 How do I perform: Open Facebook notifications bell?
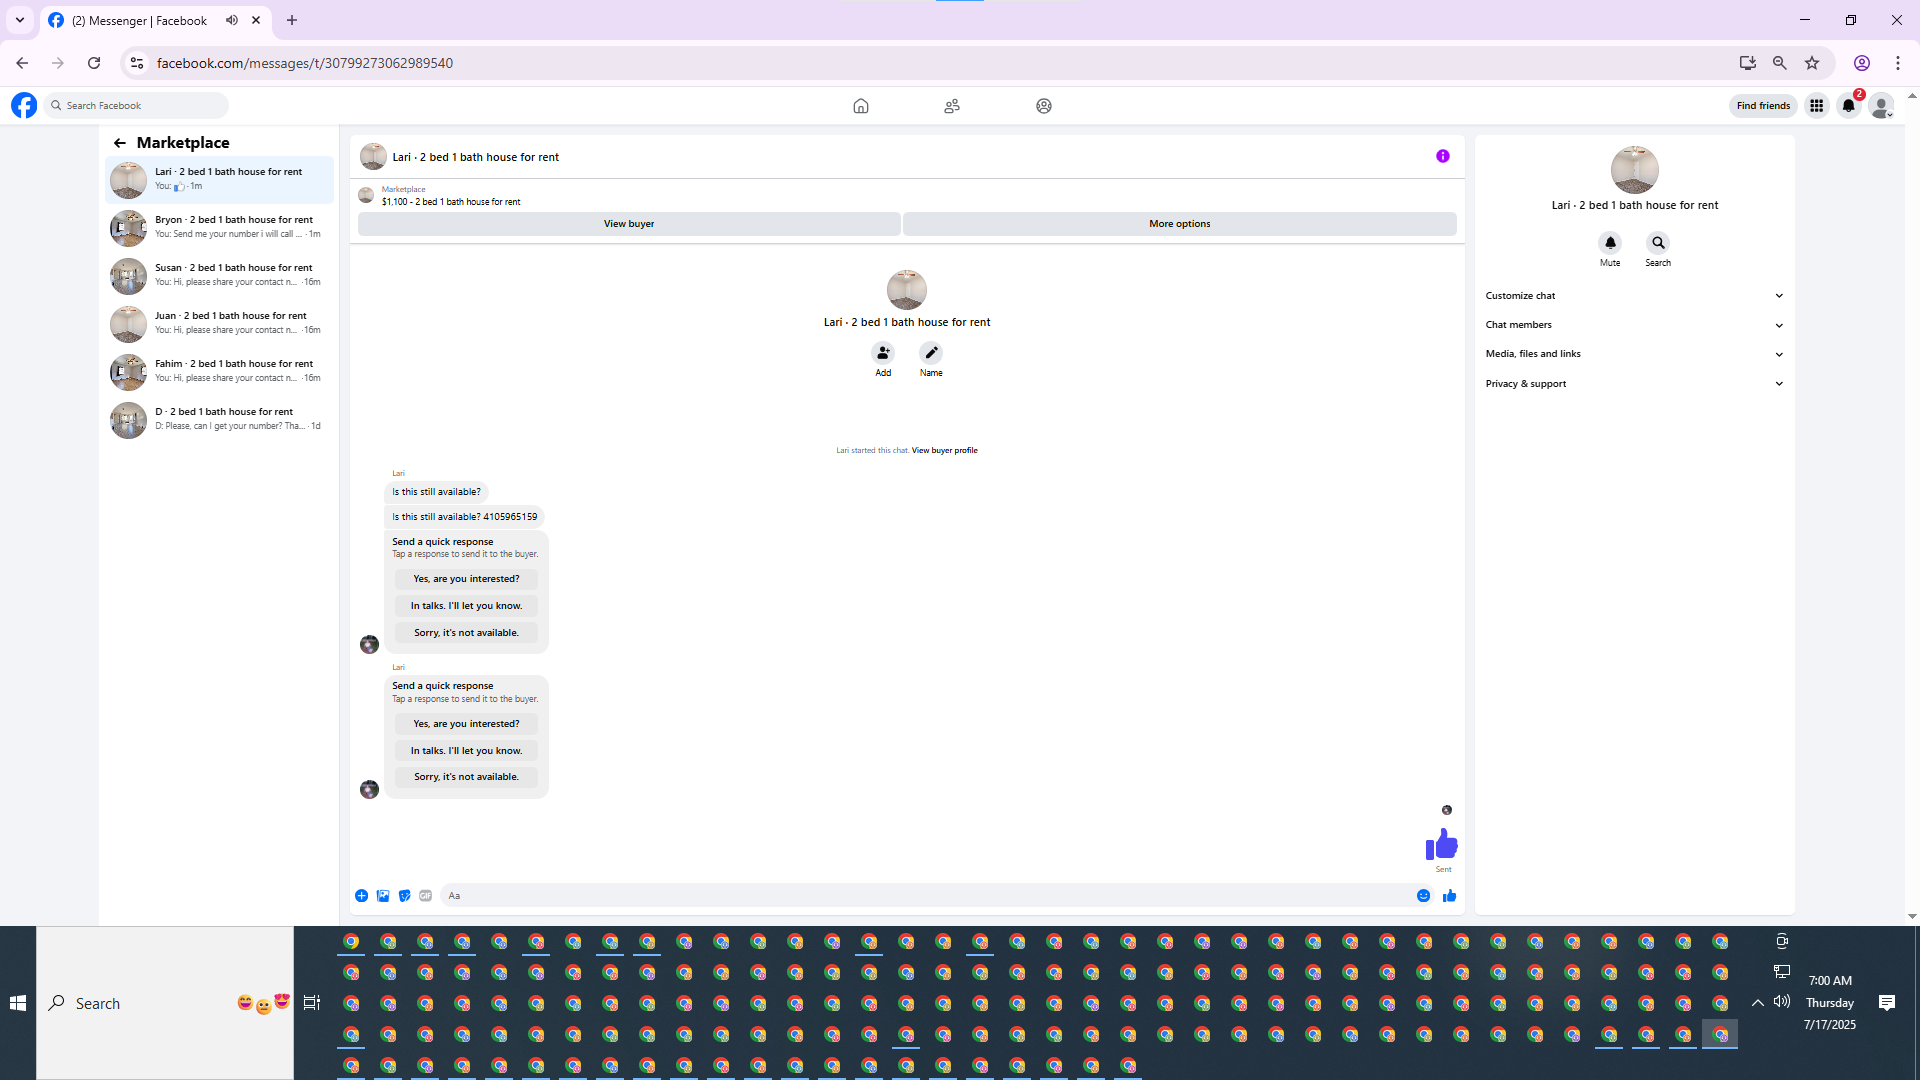1848,106
